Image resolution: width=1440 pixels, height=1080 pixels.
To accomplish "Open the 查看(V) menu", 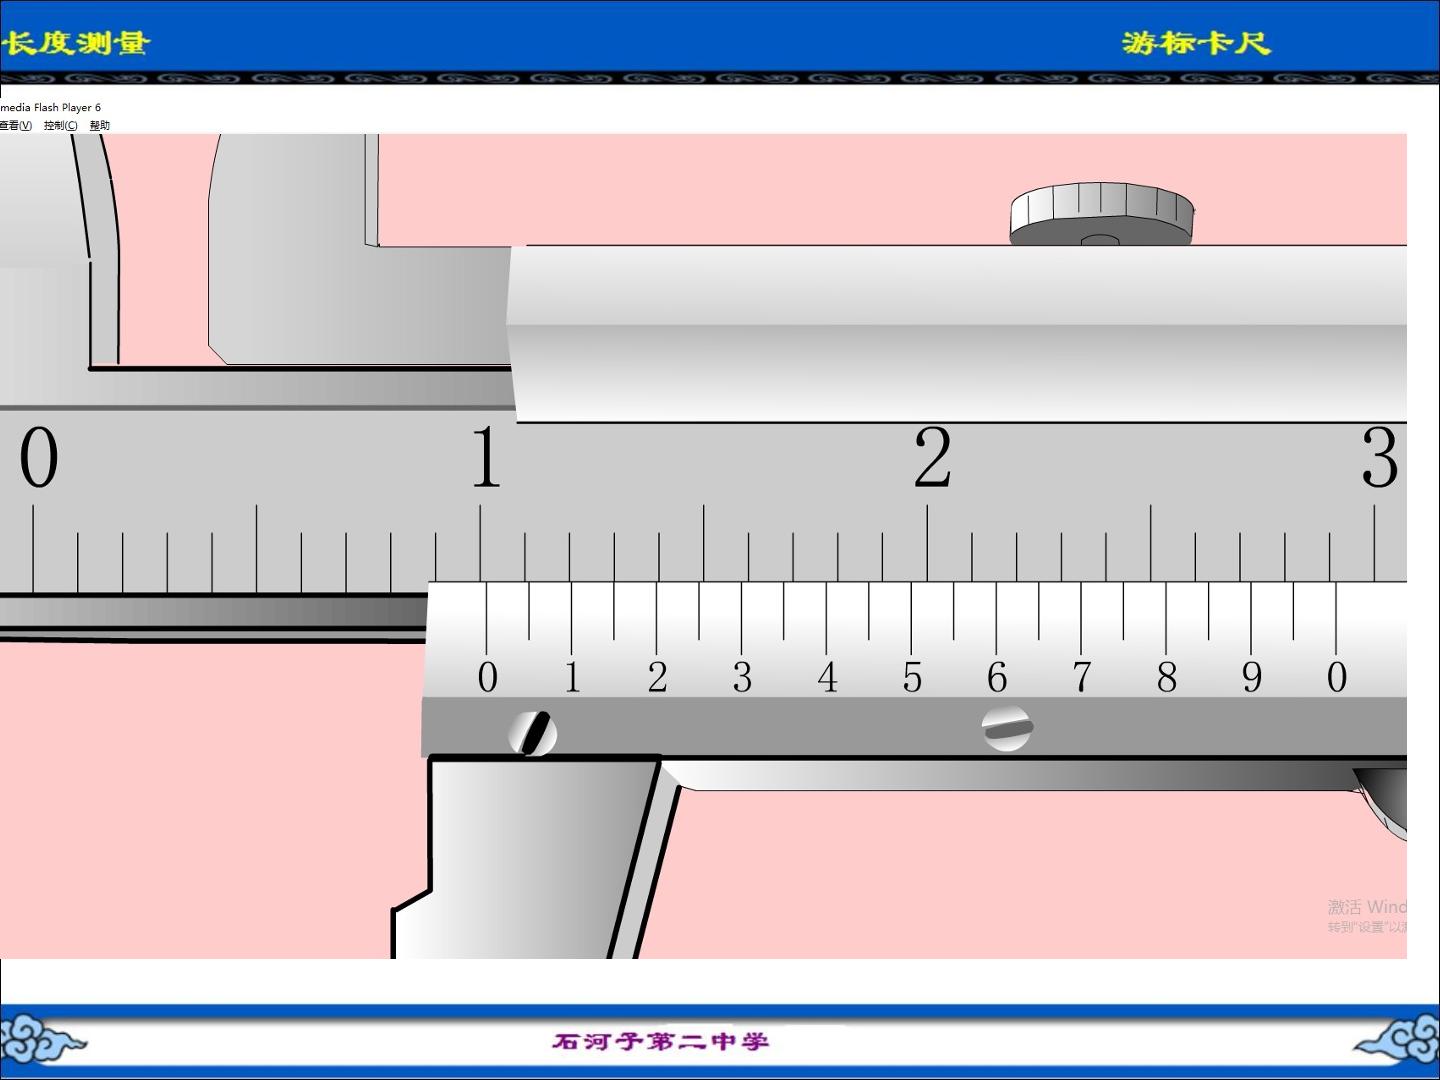I will click(15, 125).
